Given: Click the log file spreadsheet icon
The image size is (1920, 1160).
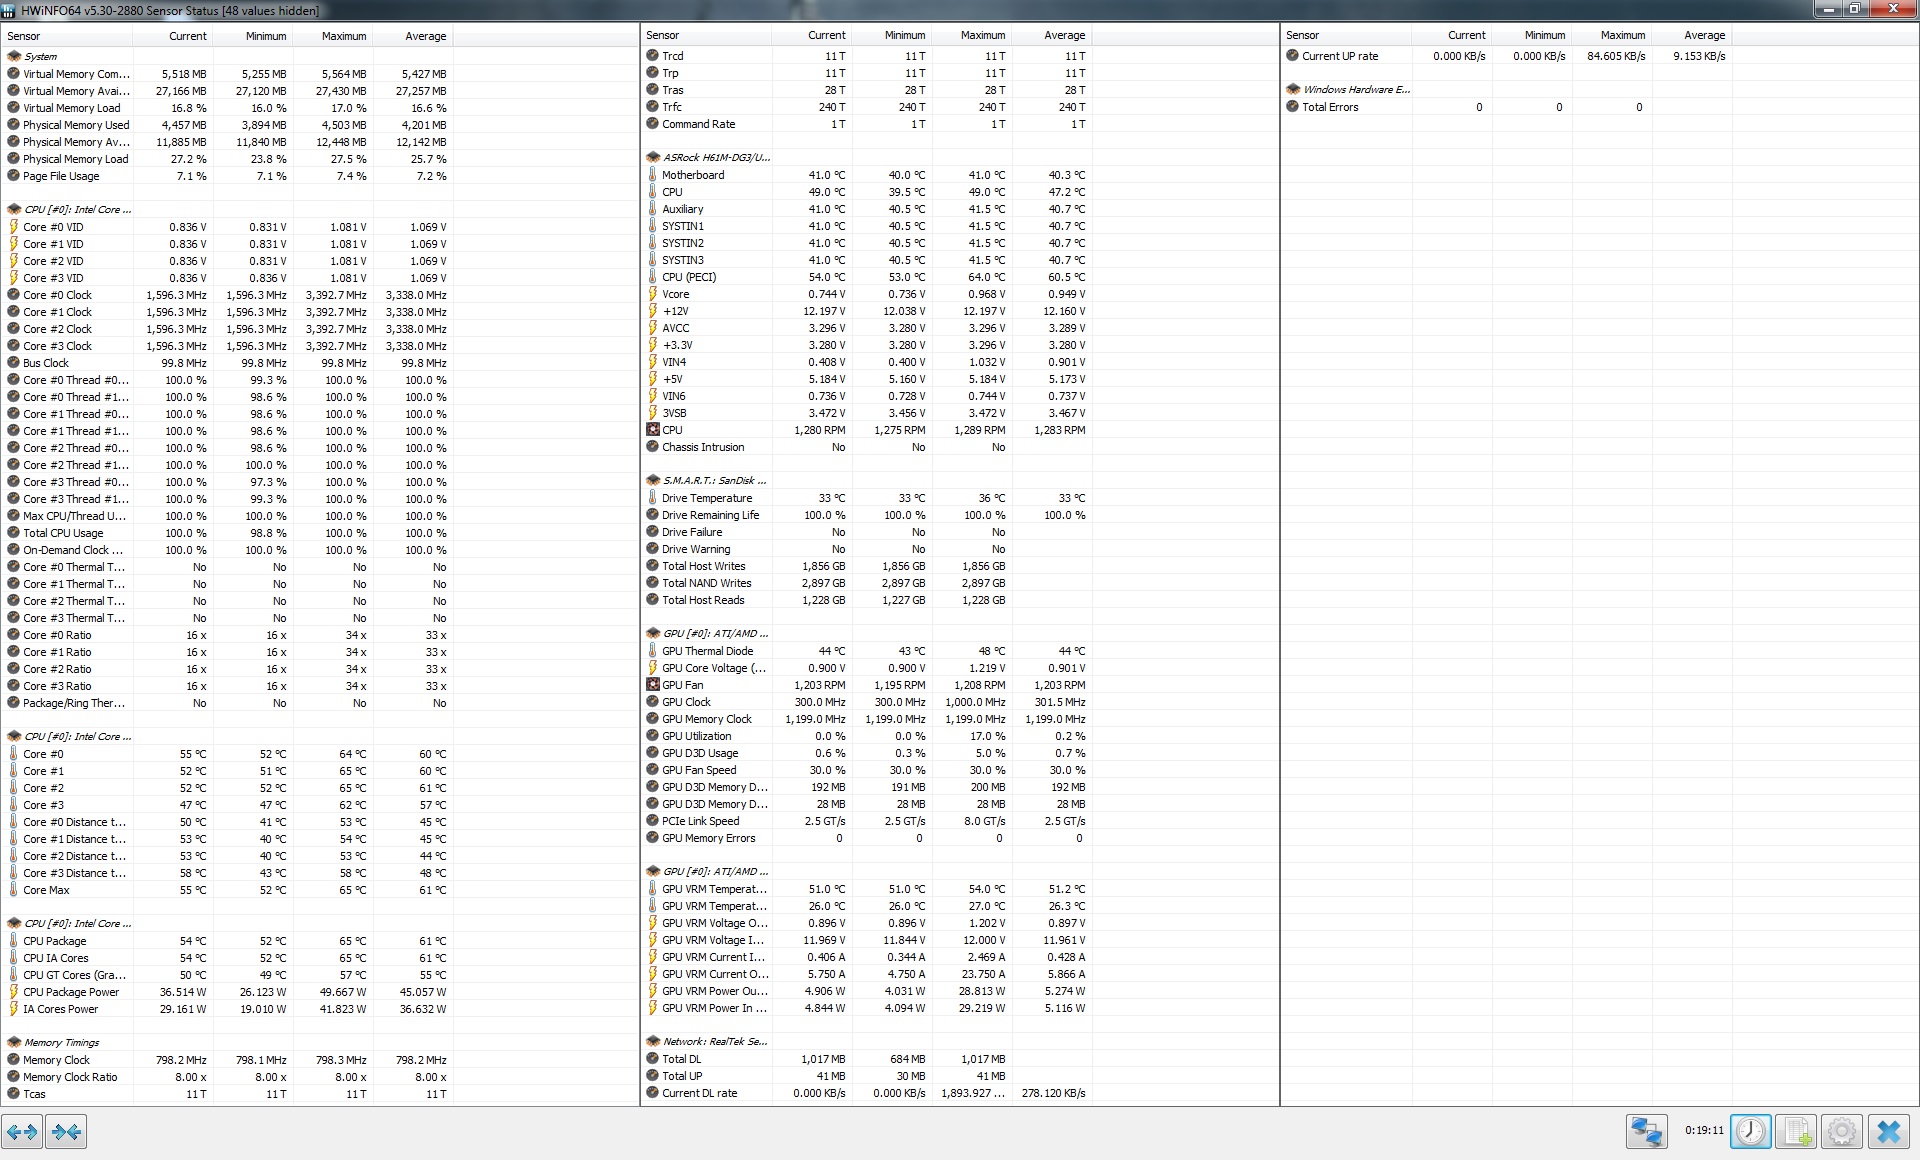Looking at the screenshot, I should click(x=1796, y=1132).
